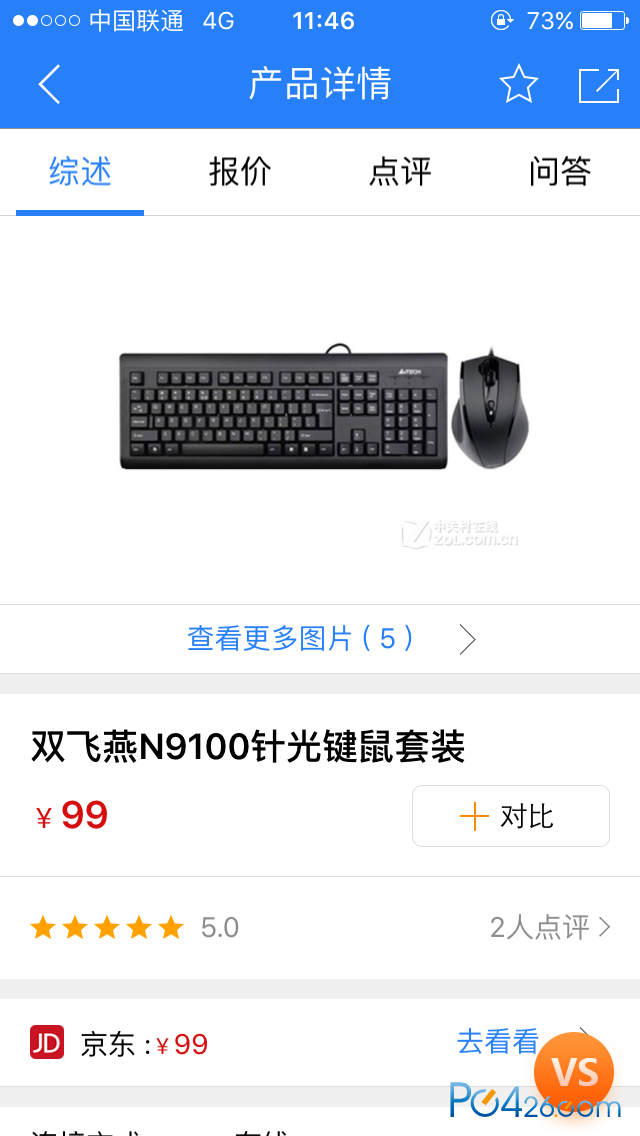Click the orange plus icon for 对比
The image size is (640, 1136).
pos(474,816)
